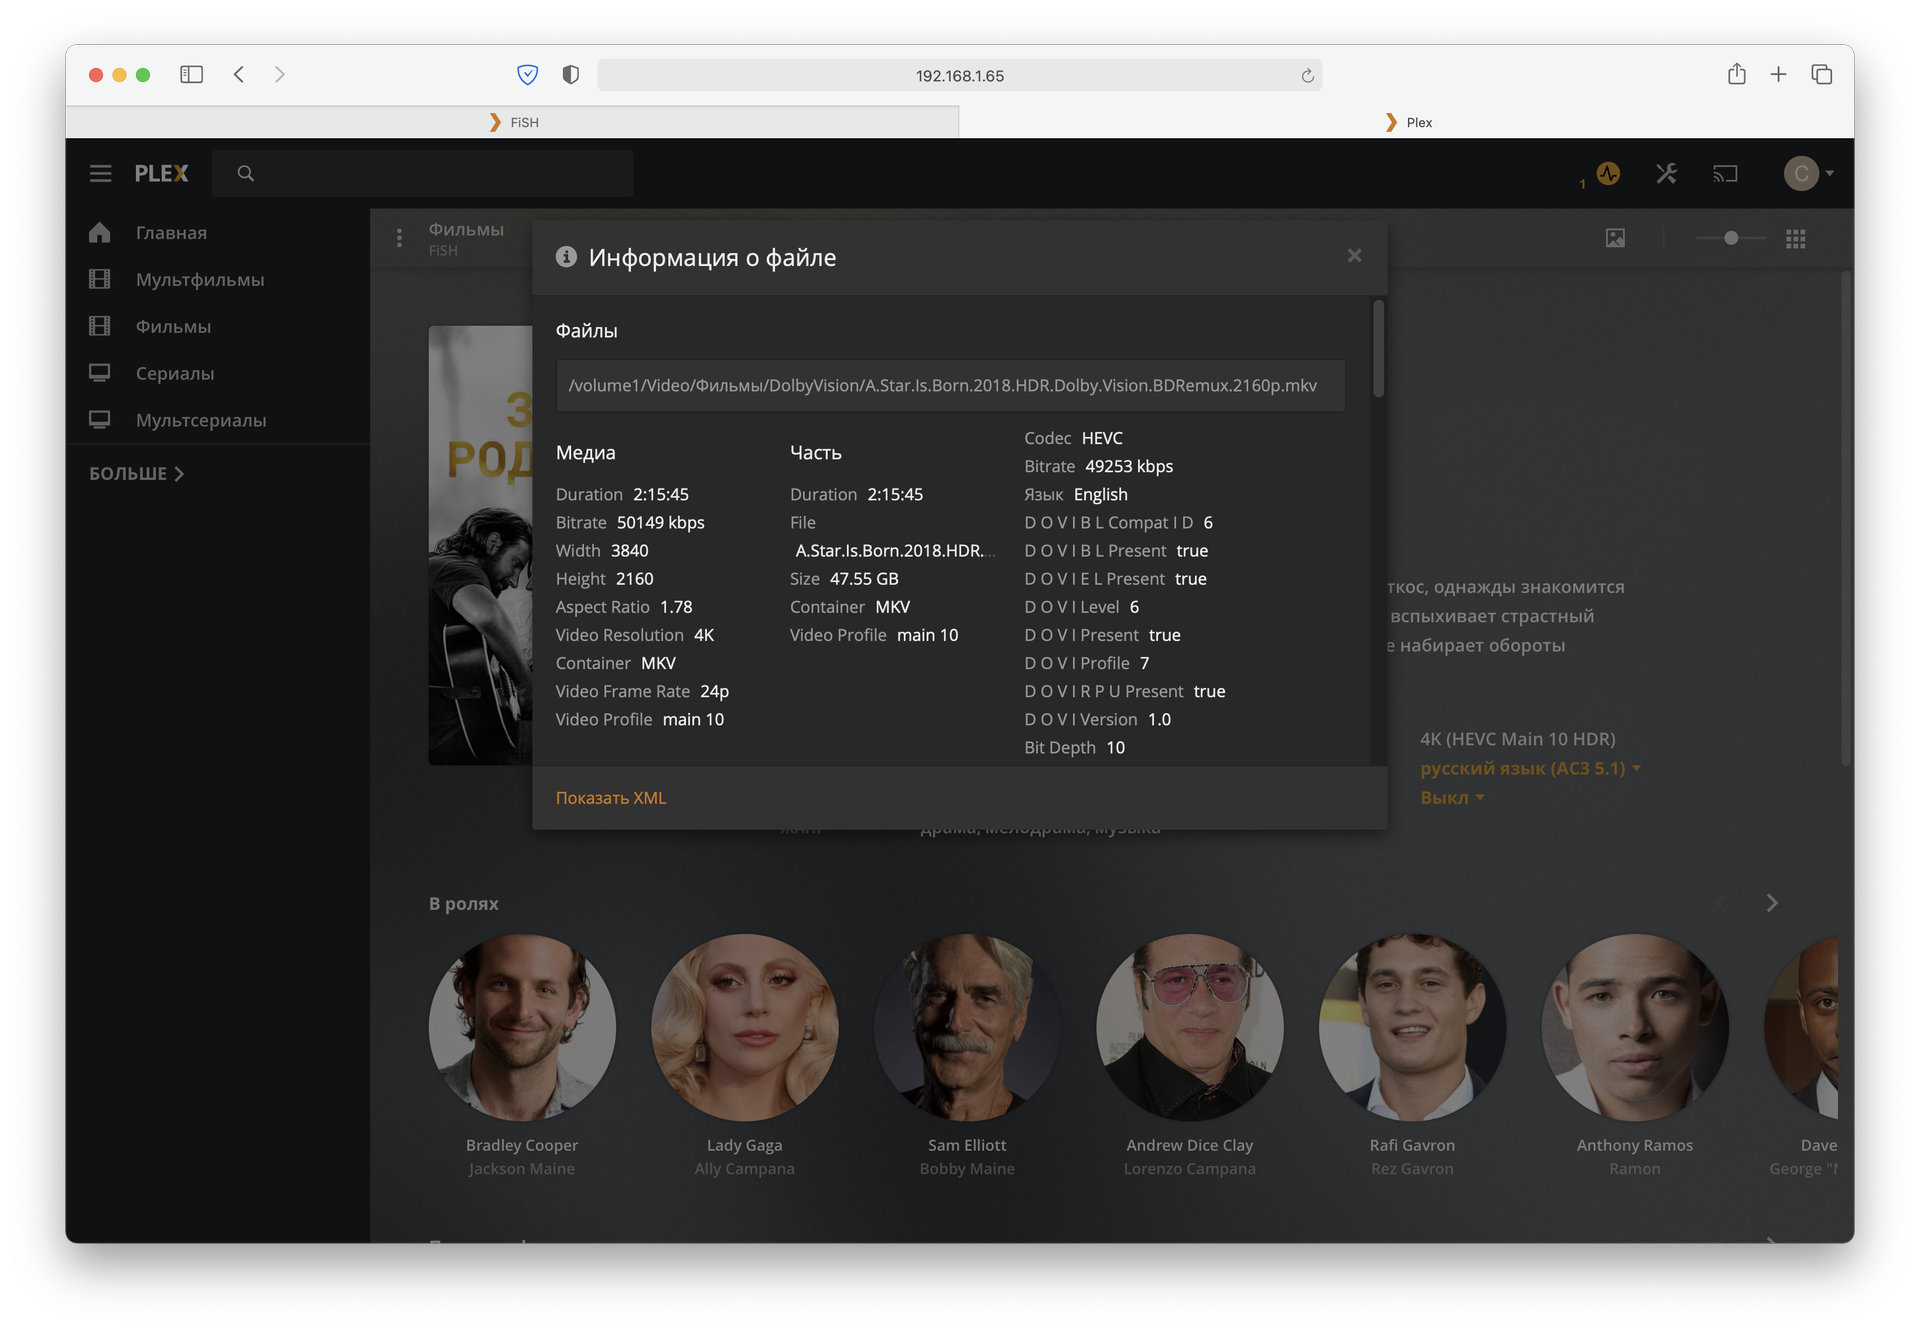This screenshot has width=1920, height=1330.
Task: Open the Plex activity indicator icon
Action: [x=1607, y=173]
